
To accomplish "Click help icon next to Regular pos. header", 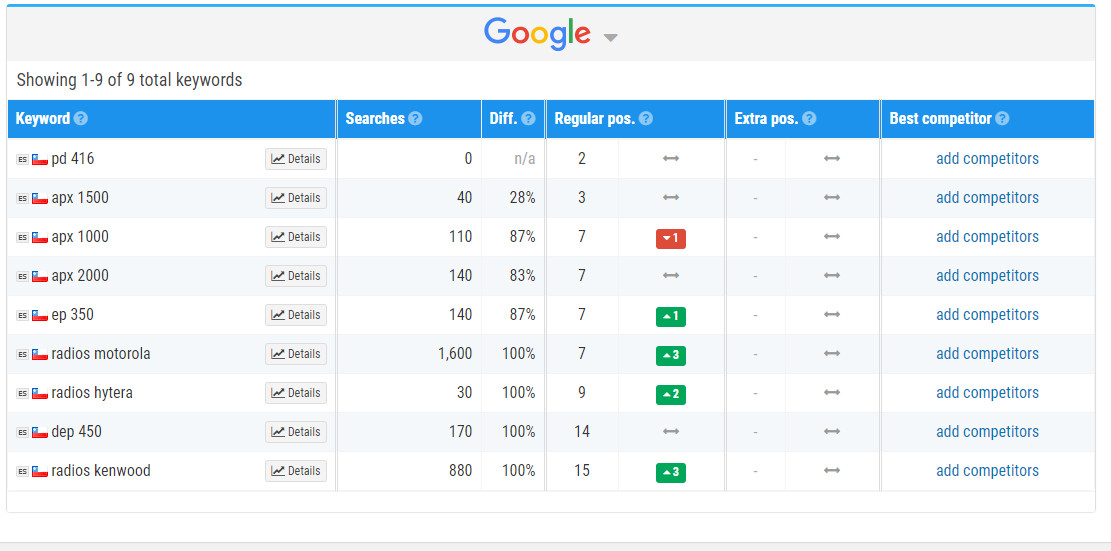I will click(645, 118).
